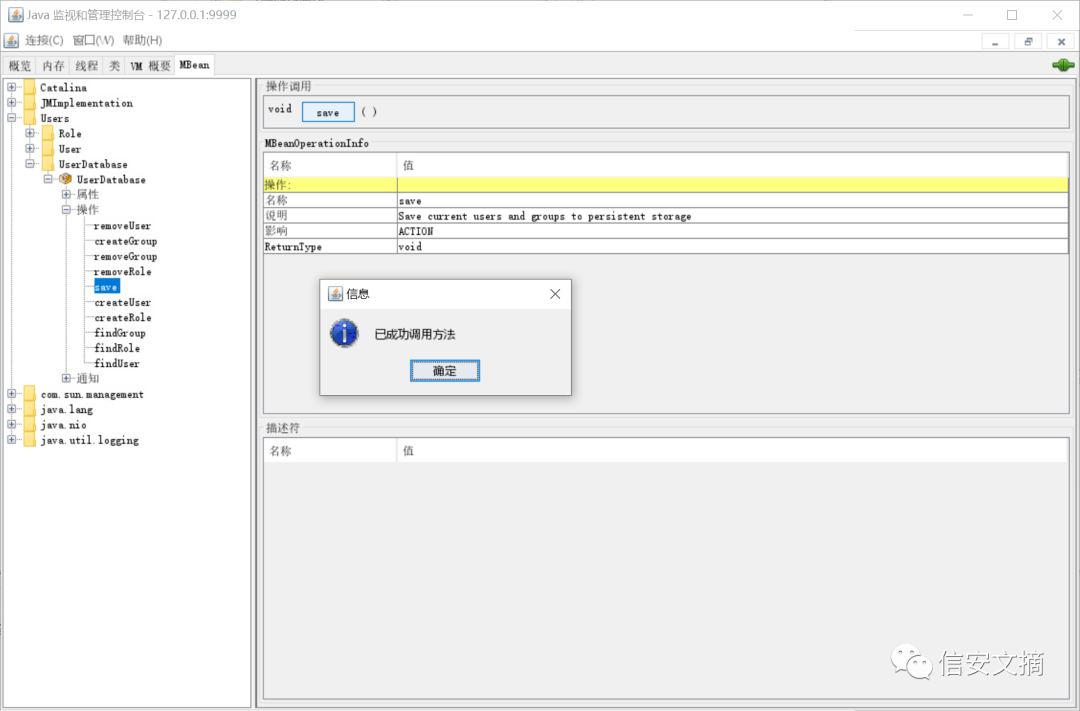Select removeGroup operation in tree
The width and height of the screenshot is (1080, 711).
click(125, 256)
